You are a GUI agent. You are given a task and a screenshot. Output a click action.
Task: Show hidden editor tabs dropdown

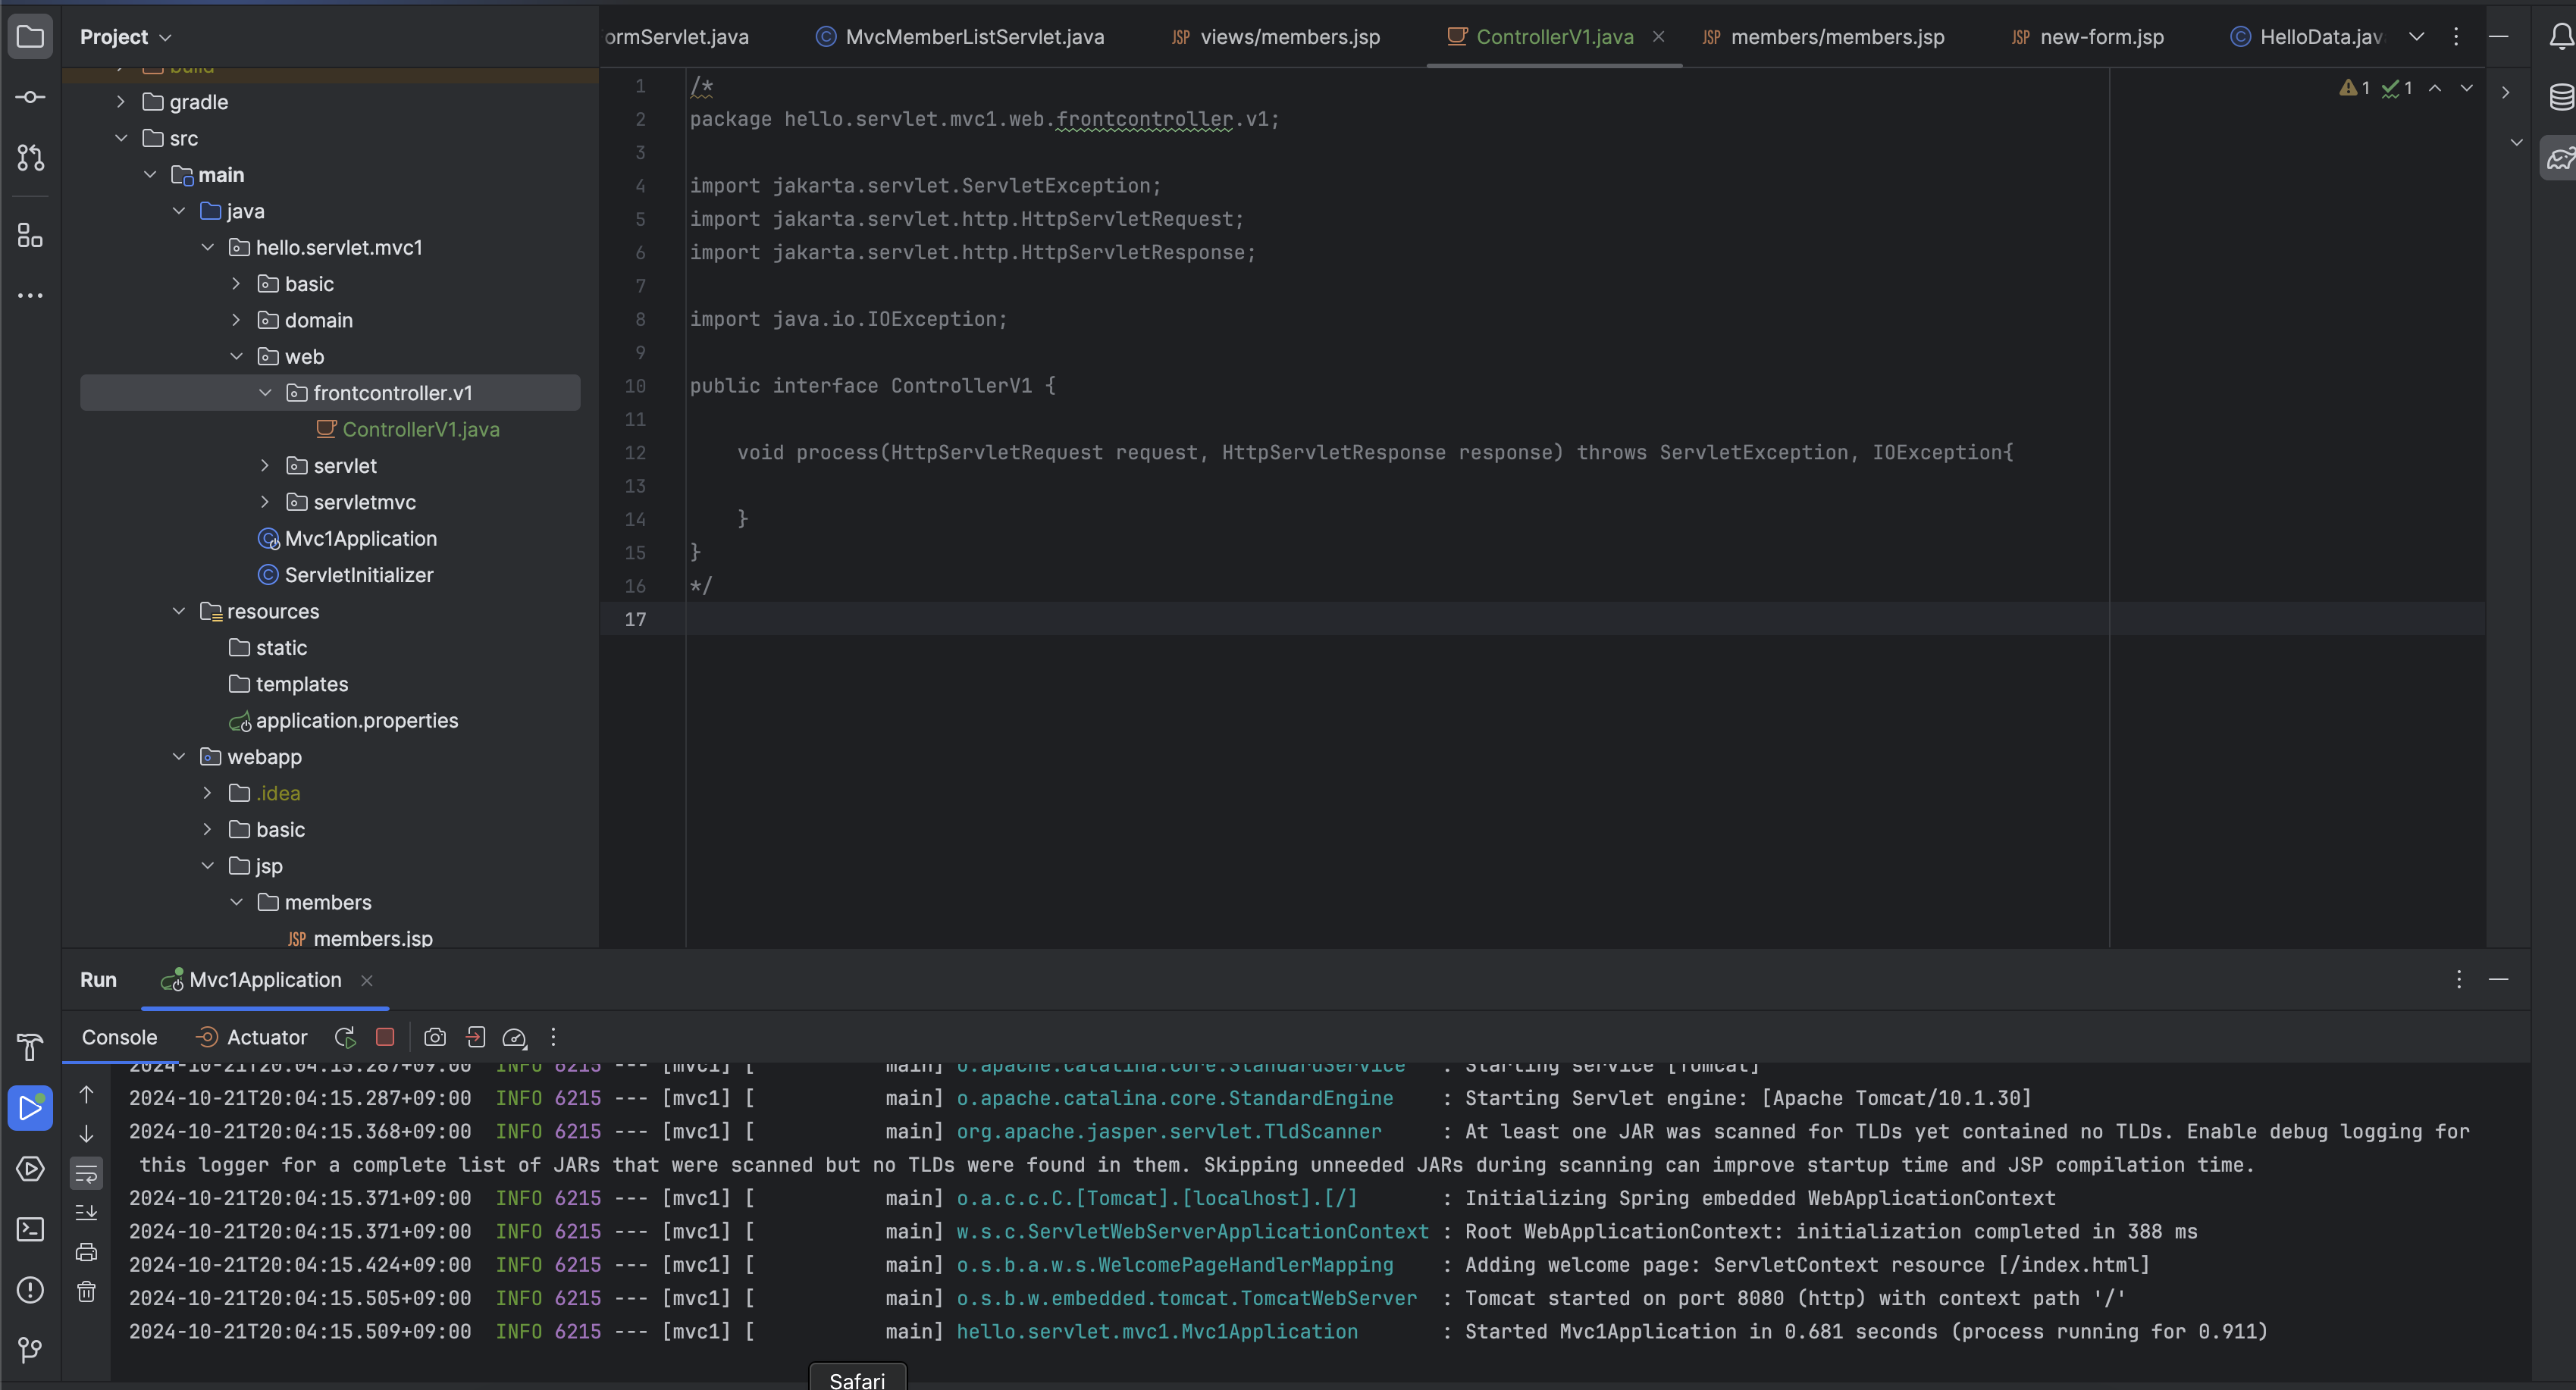tap(2416, 37)
